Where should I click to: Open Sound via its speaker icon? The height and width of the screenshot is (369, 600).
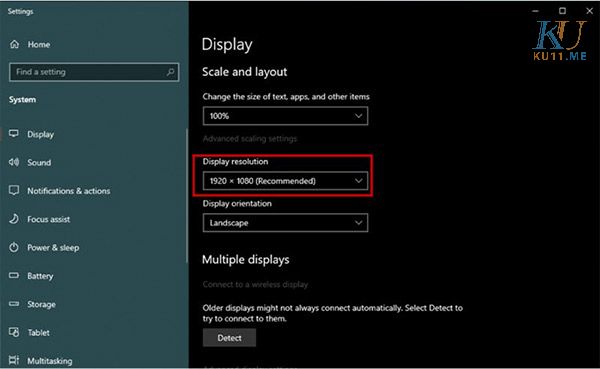14,162
